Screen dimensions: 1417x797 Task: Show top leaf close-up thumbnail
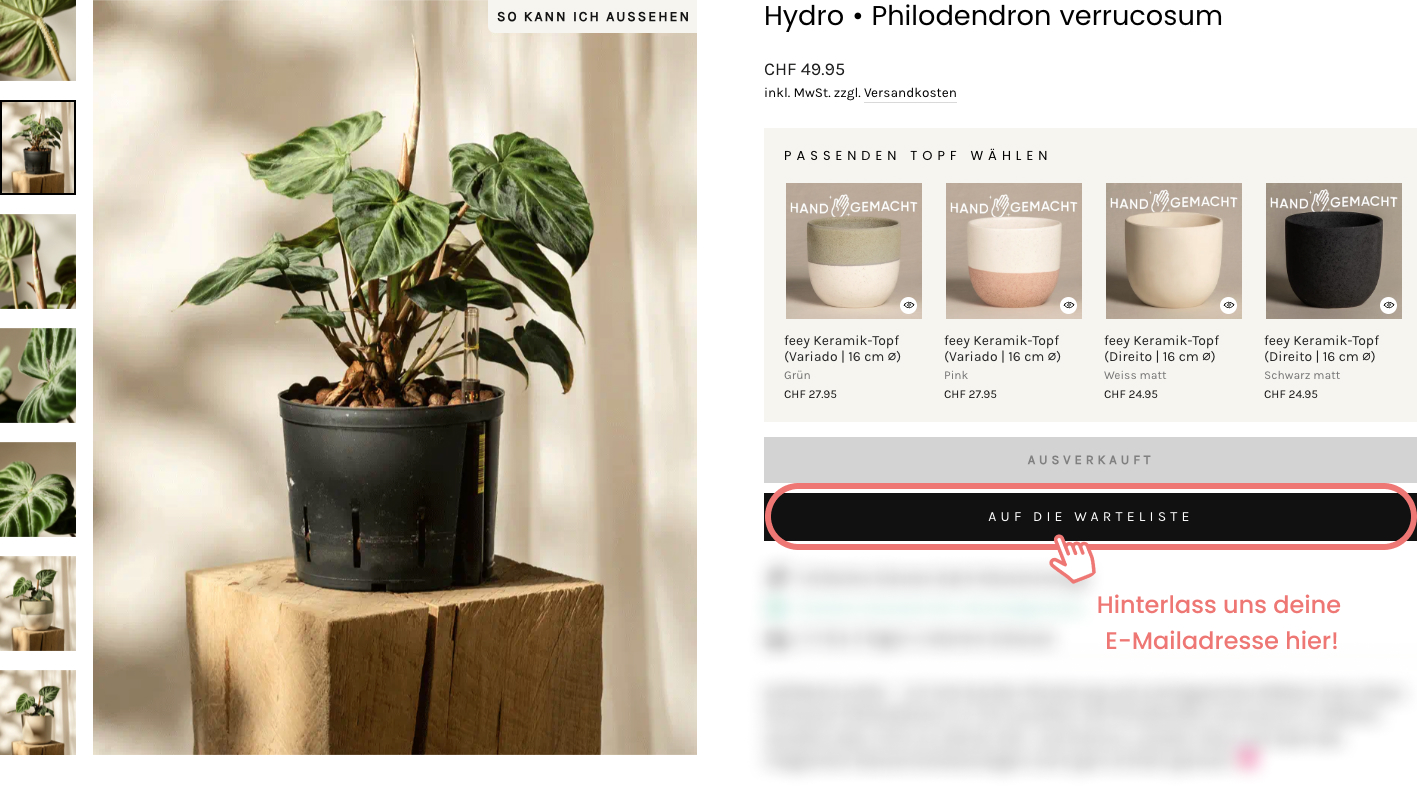[x=38, y=40]
